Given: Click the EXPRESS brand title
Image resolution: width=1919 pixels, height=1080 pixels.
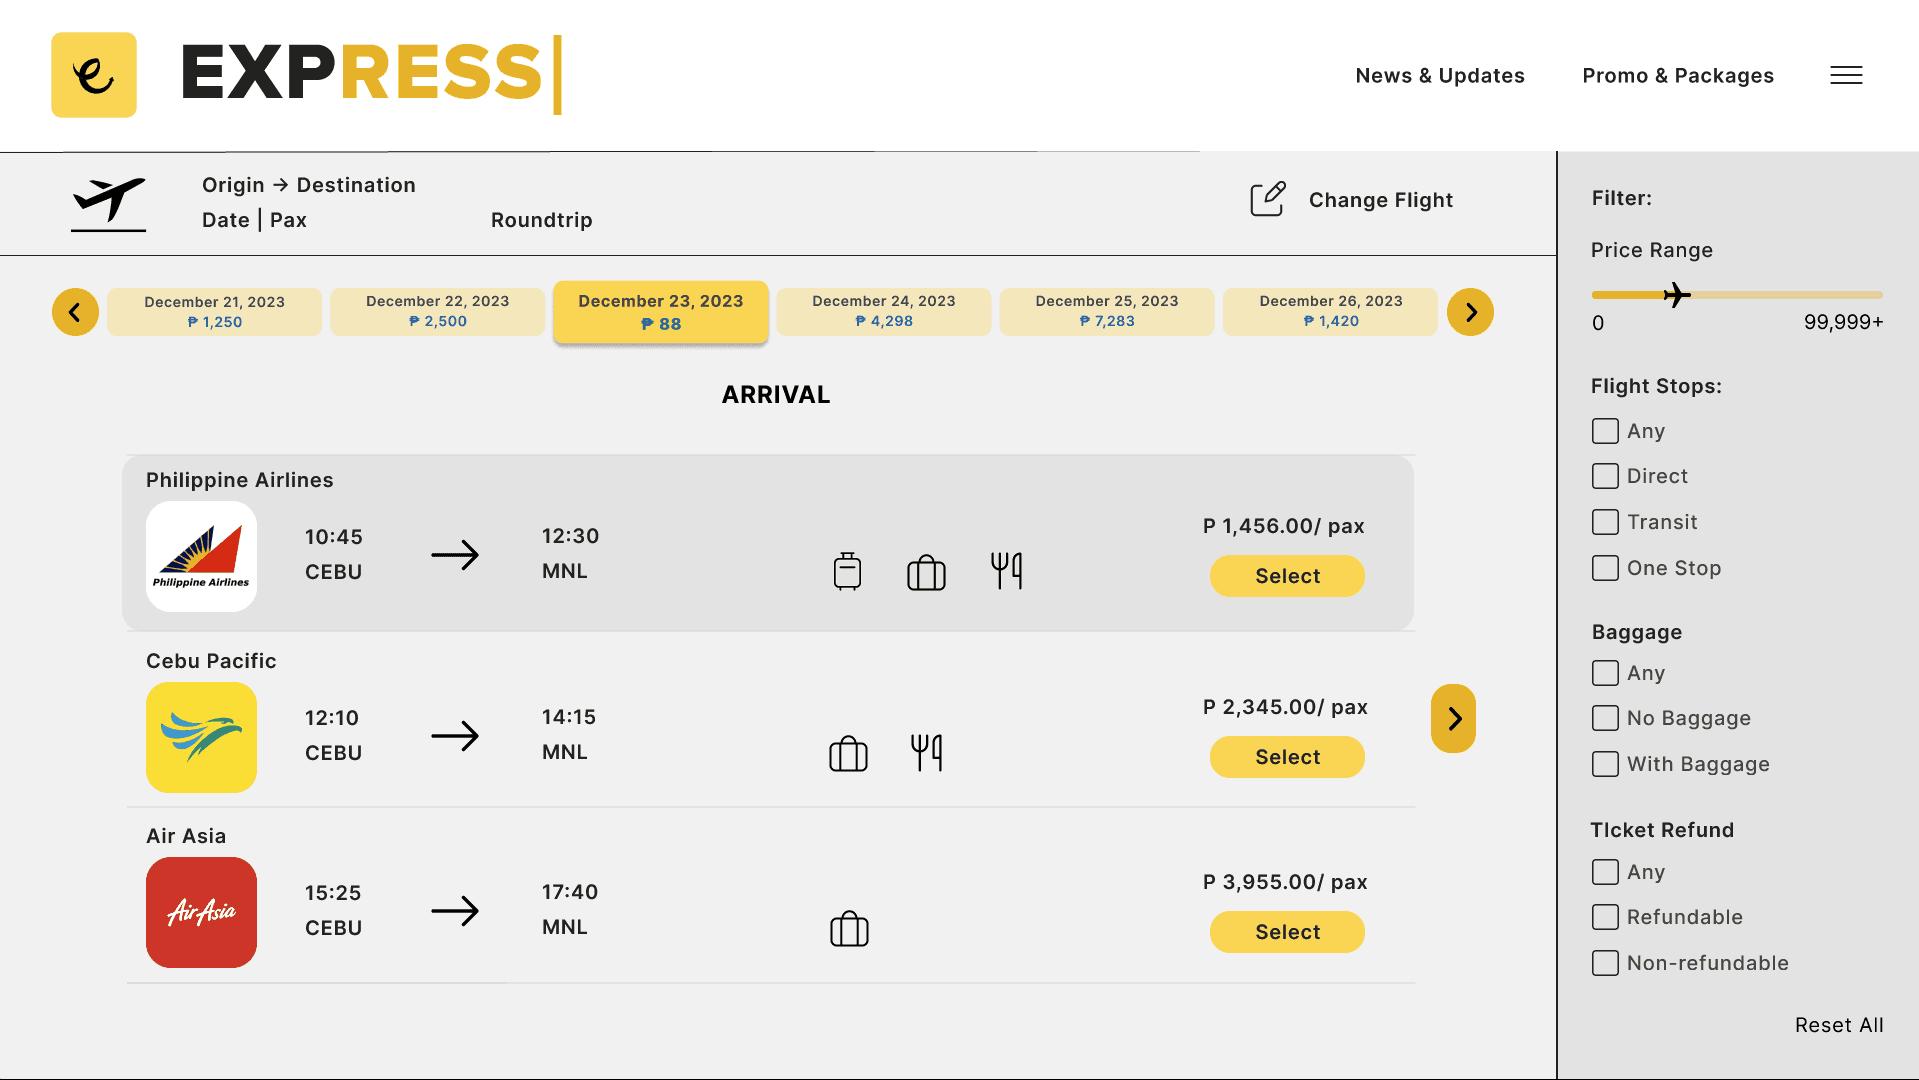Looking at the screenshot, I should 371,74.
